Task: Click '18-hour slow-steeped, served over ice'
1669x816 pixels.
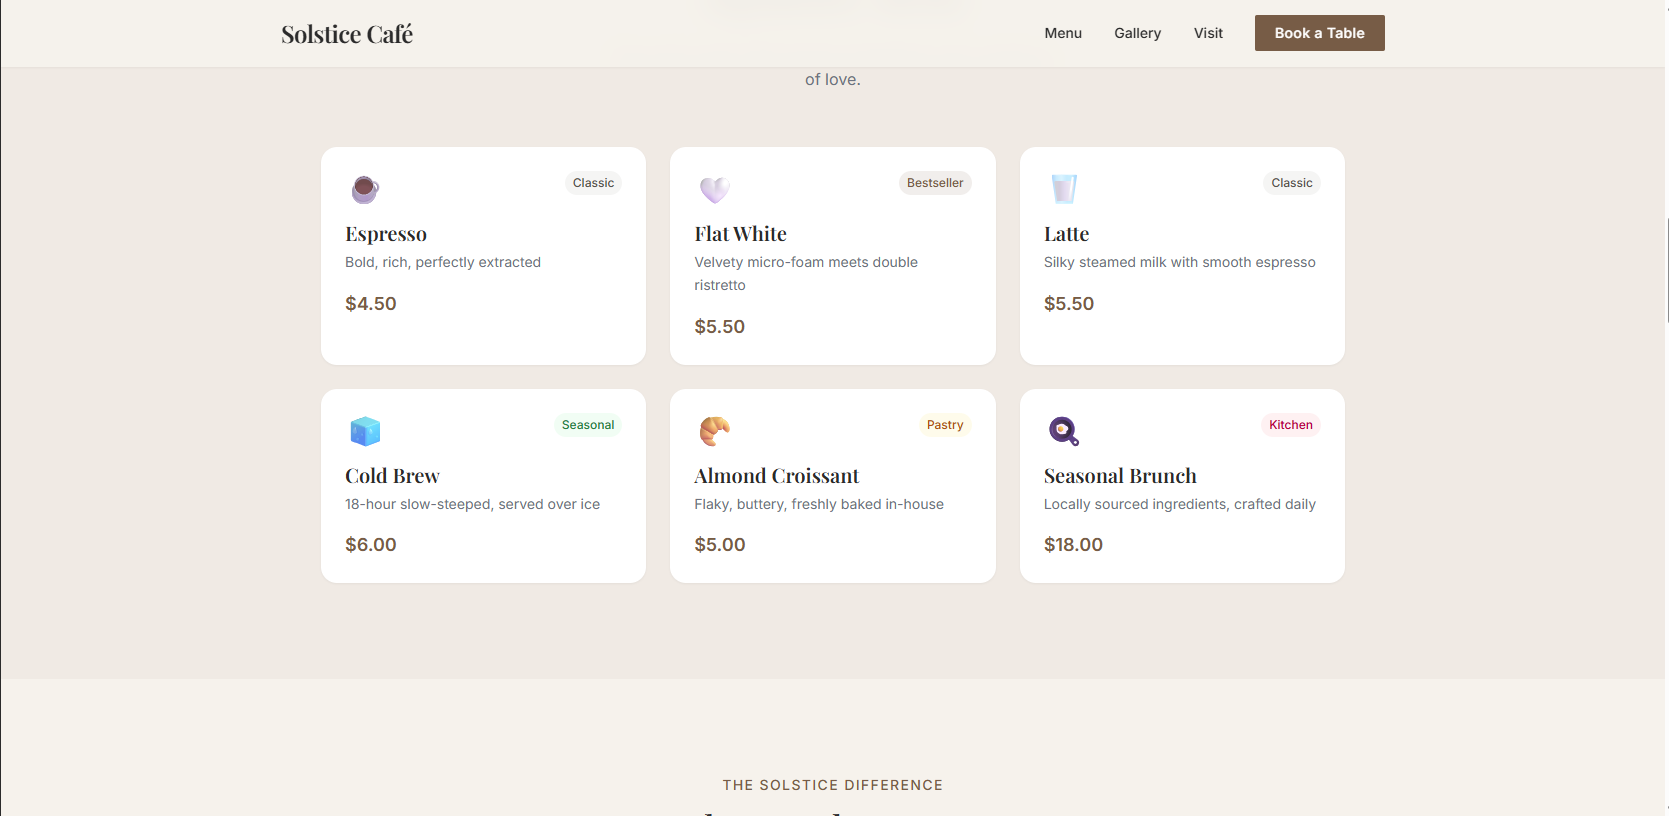Action: 472,504
